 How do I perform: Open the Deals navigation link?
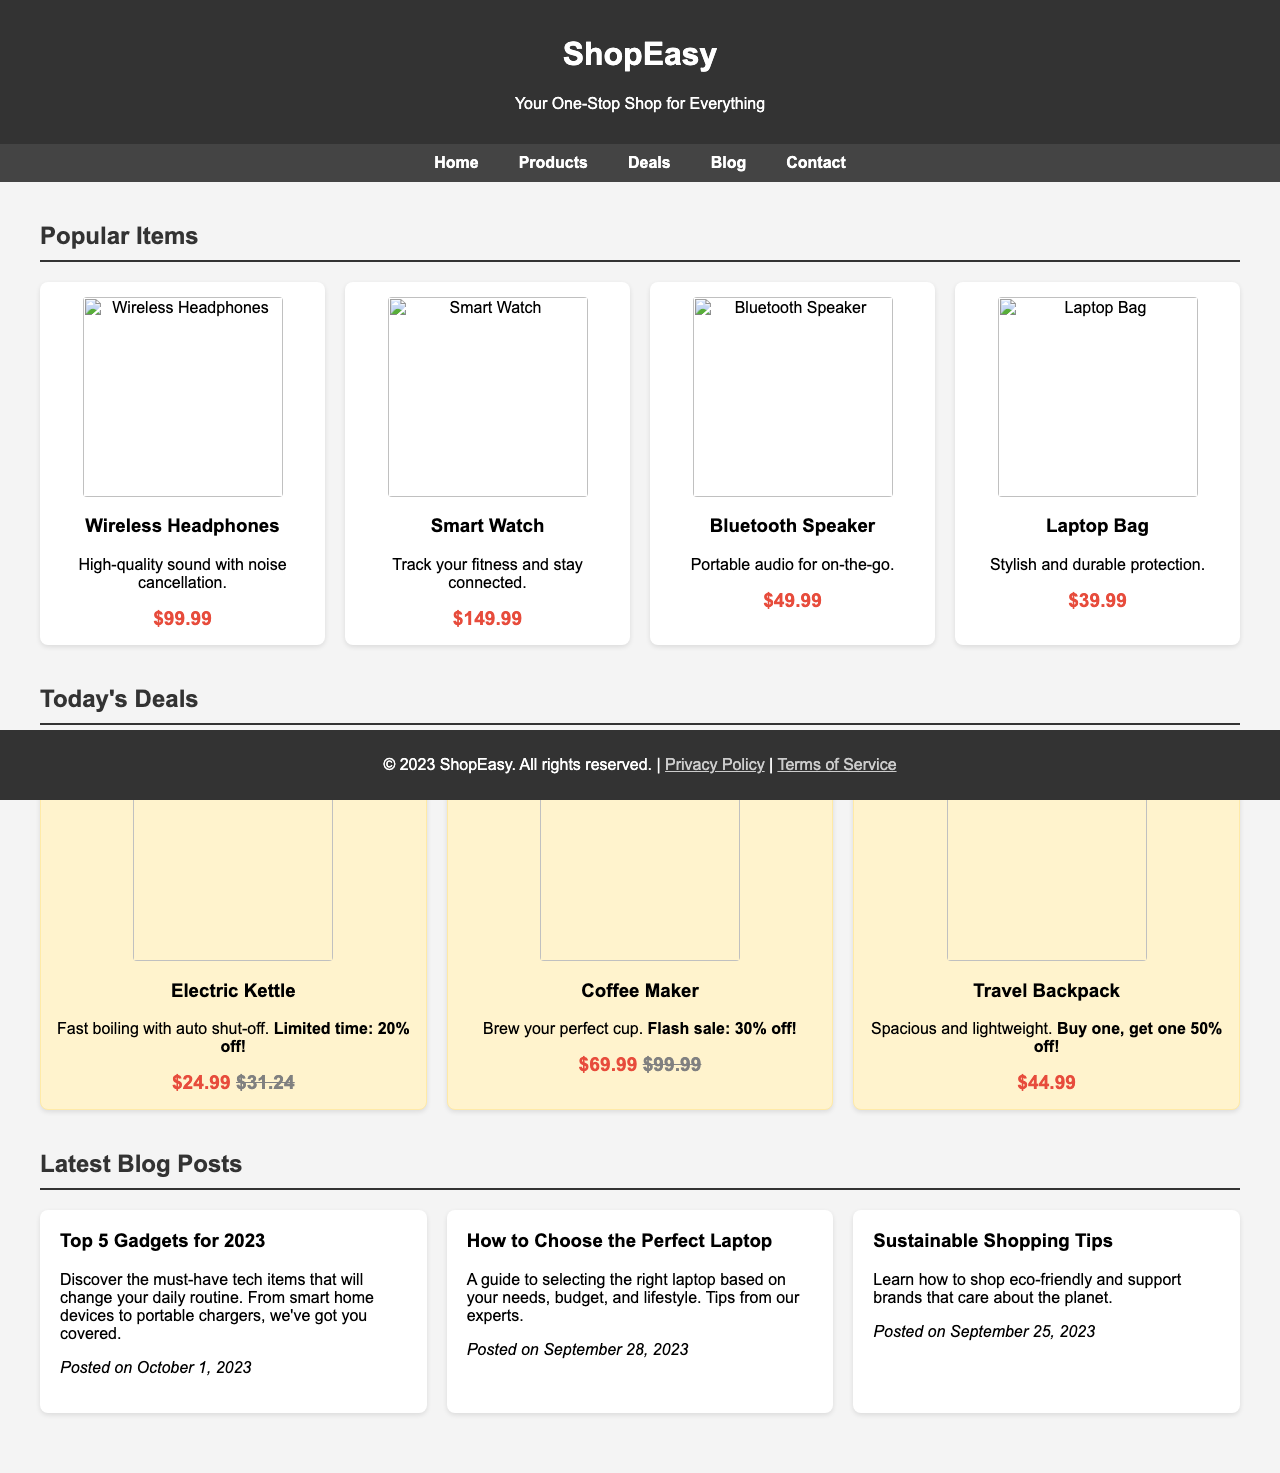(648, 161)
